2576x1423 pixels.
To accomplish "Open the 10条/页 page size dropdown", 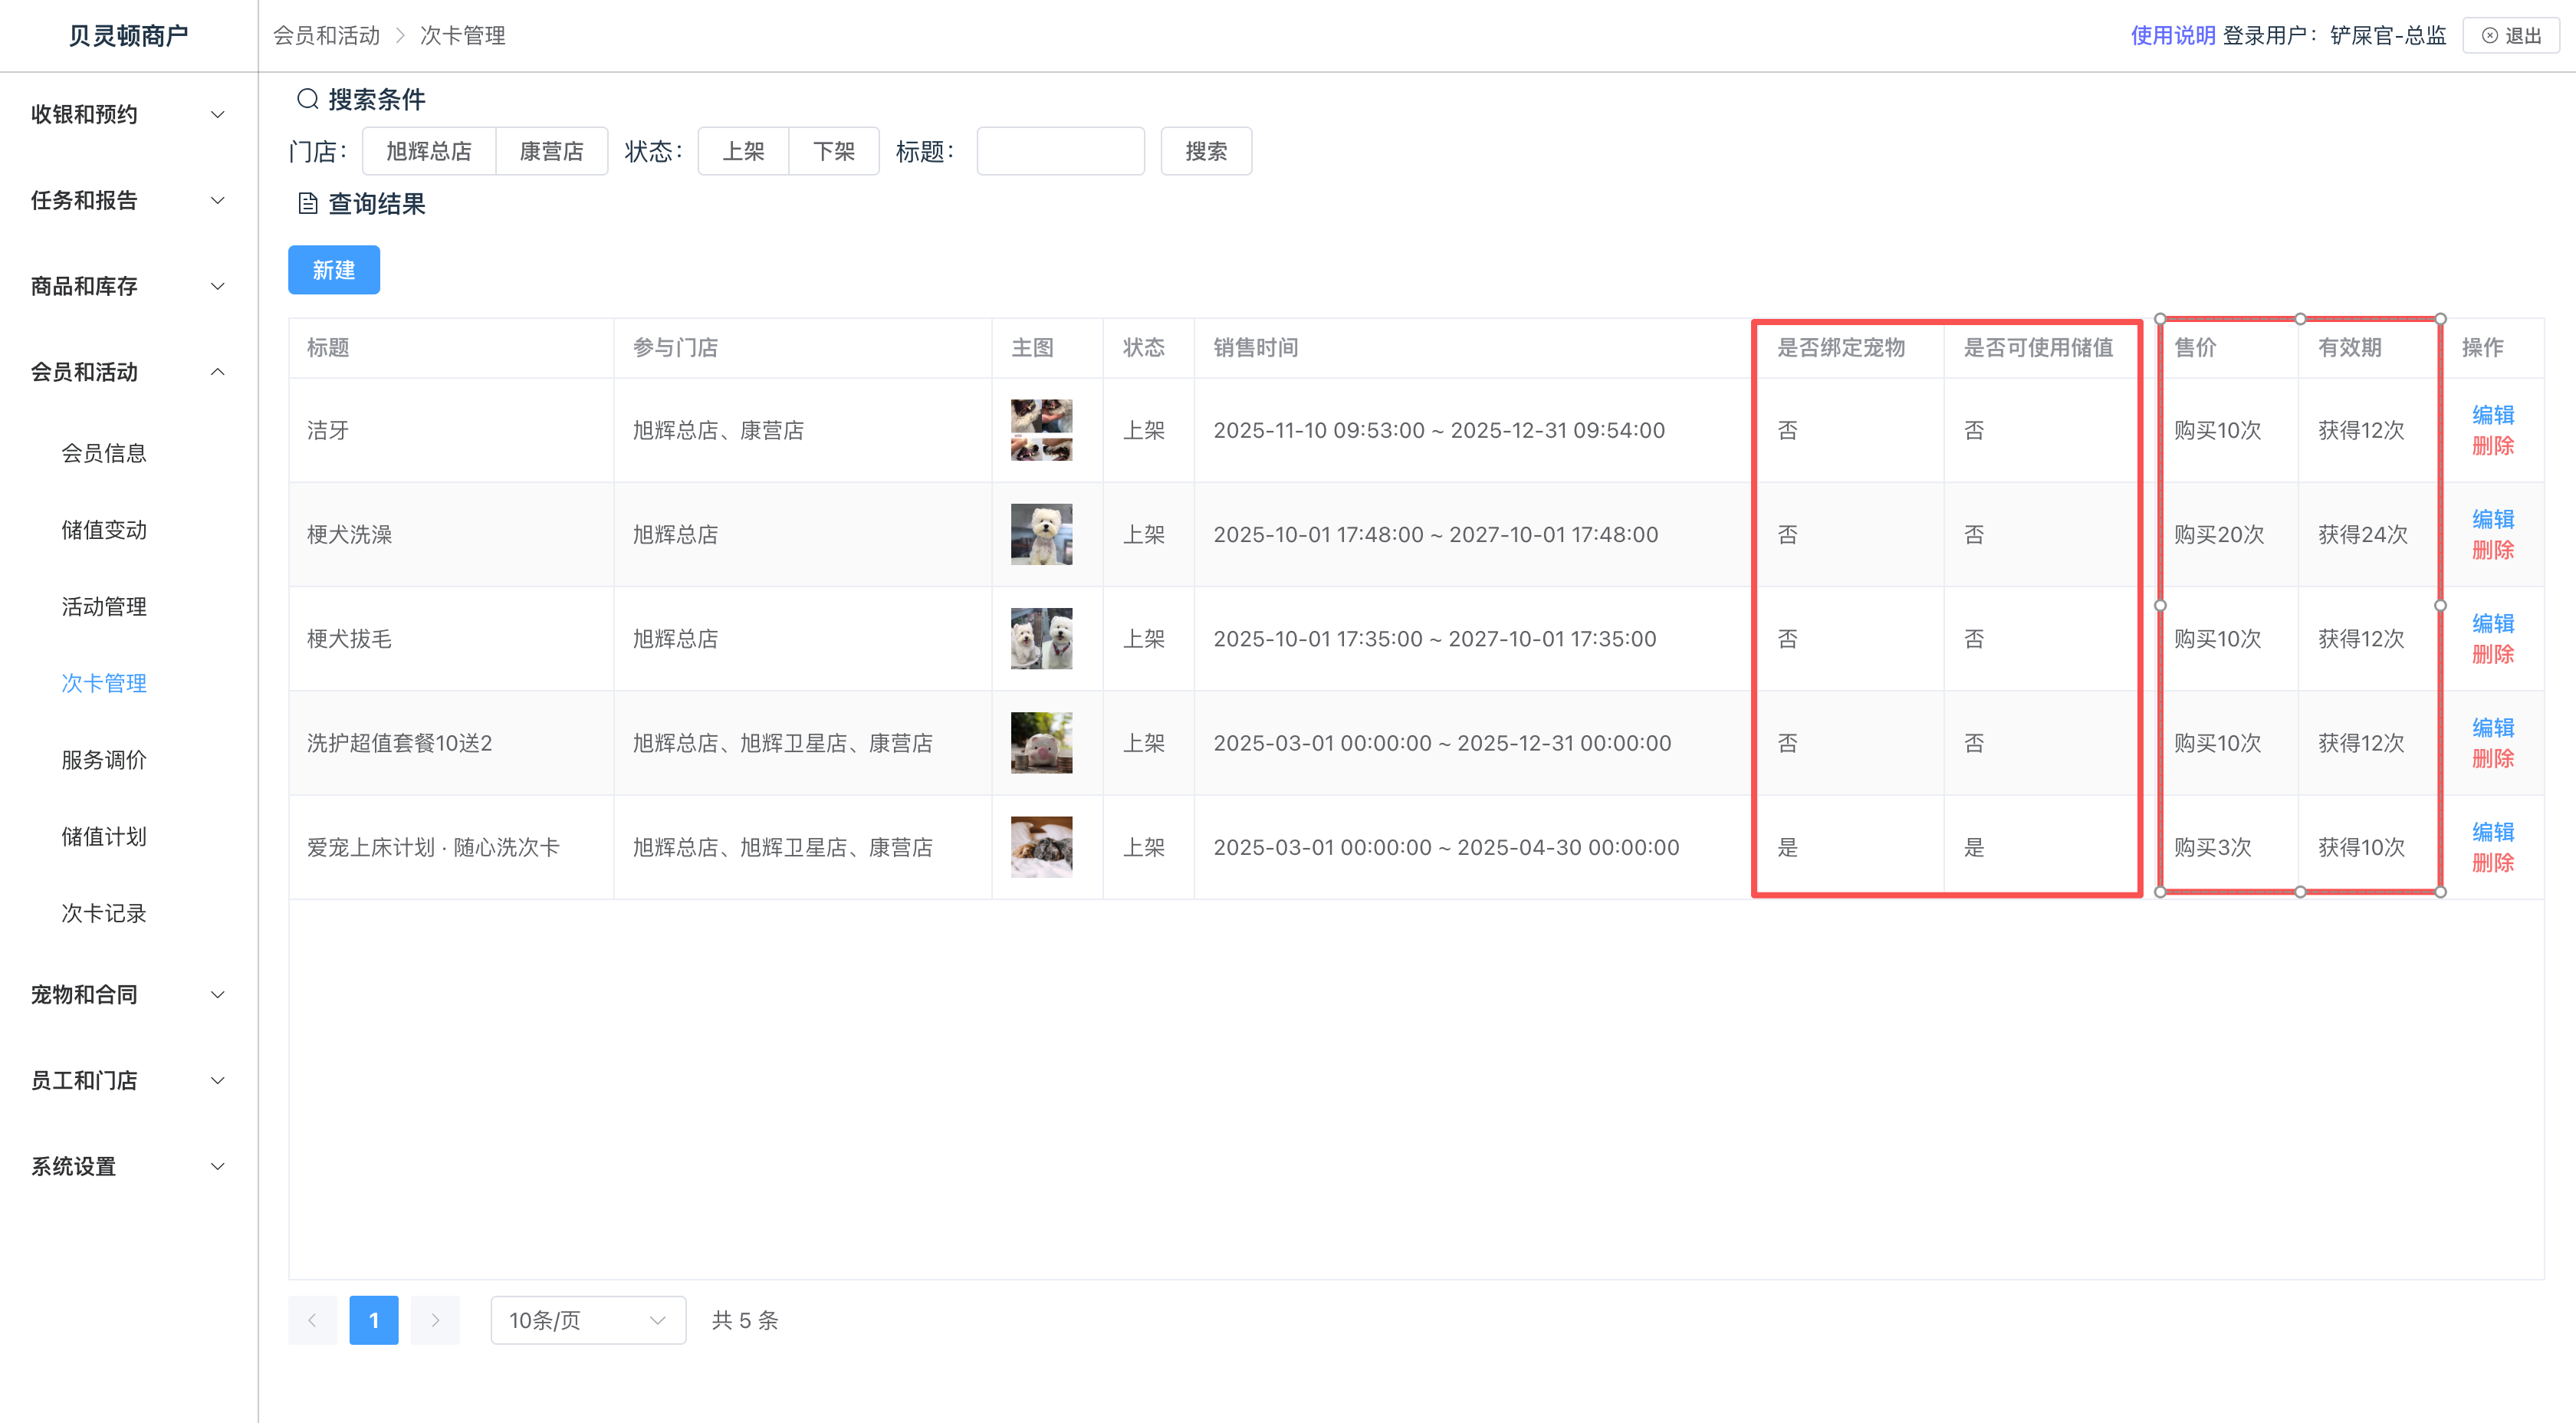I will pos(587,1320).
